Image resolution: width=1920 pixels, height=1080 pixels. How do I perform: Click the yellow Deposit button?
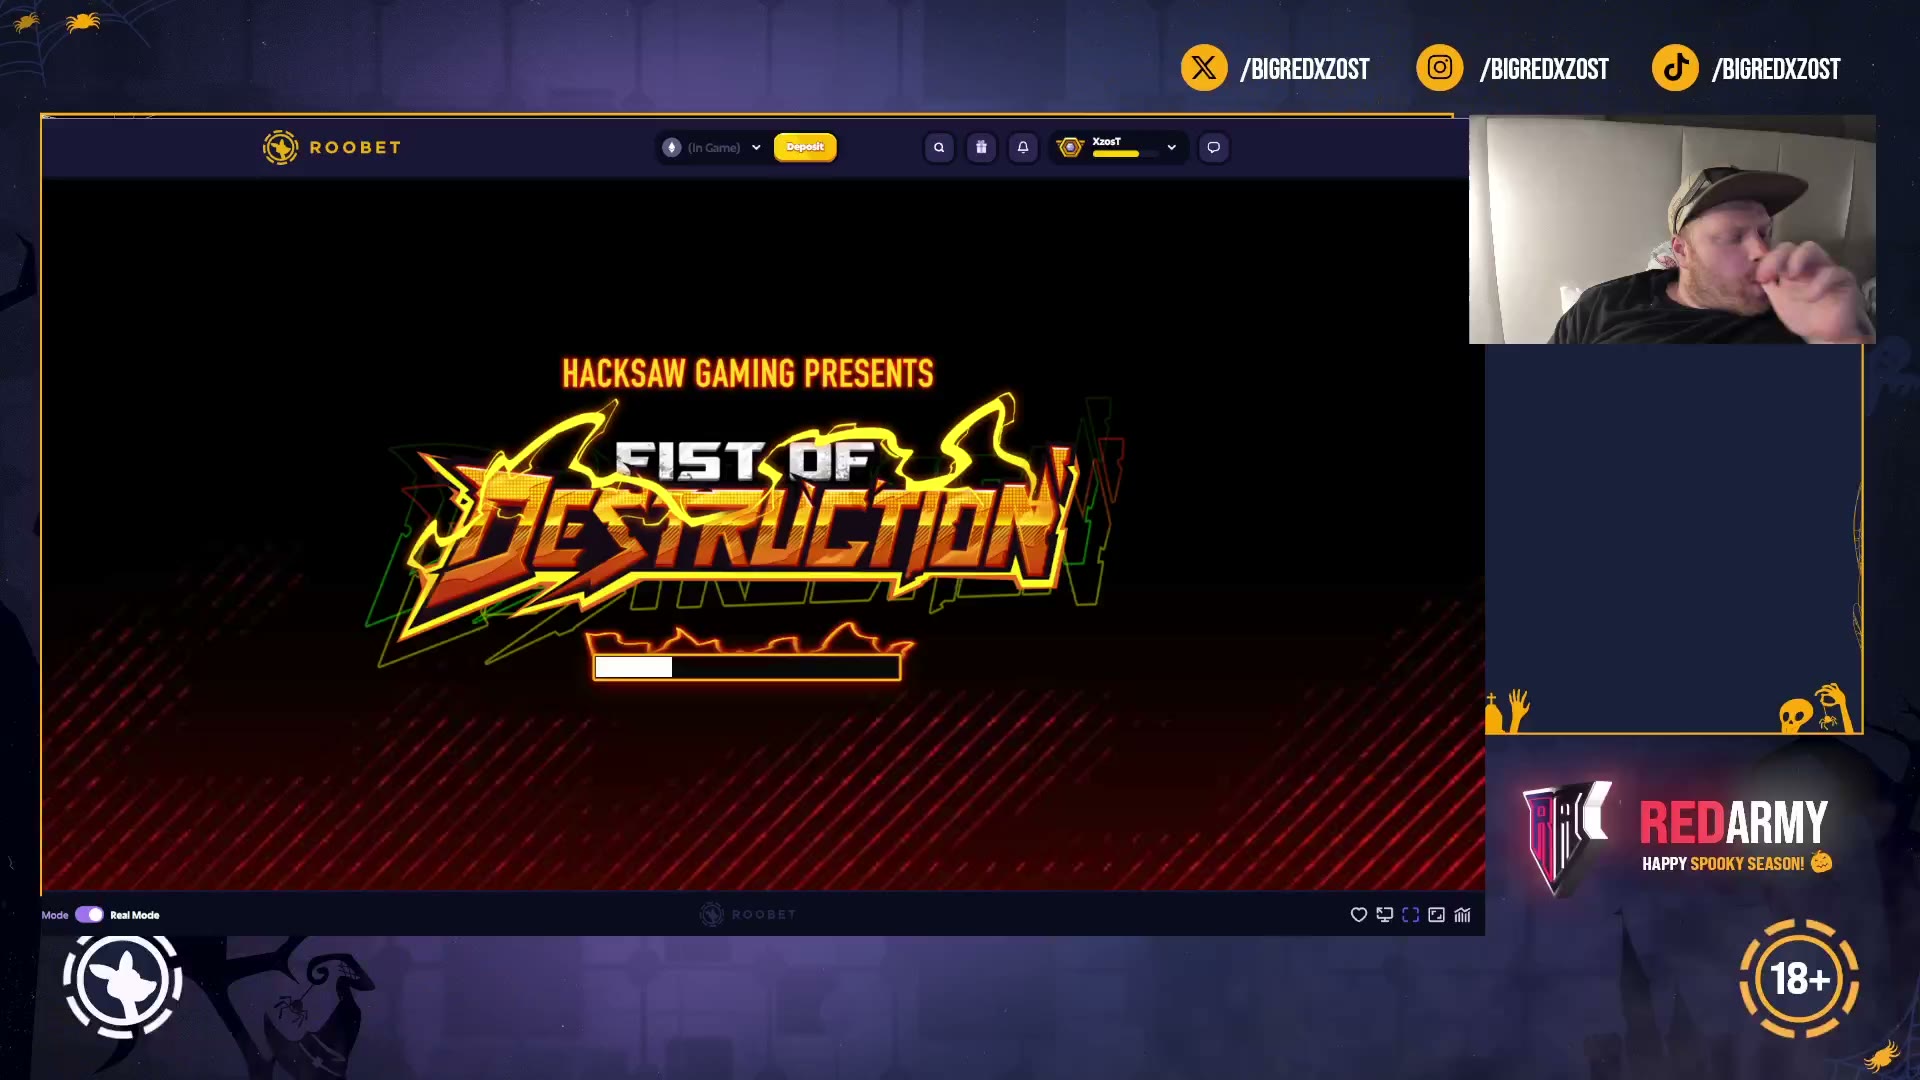[x=805, y=147]
